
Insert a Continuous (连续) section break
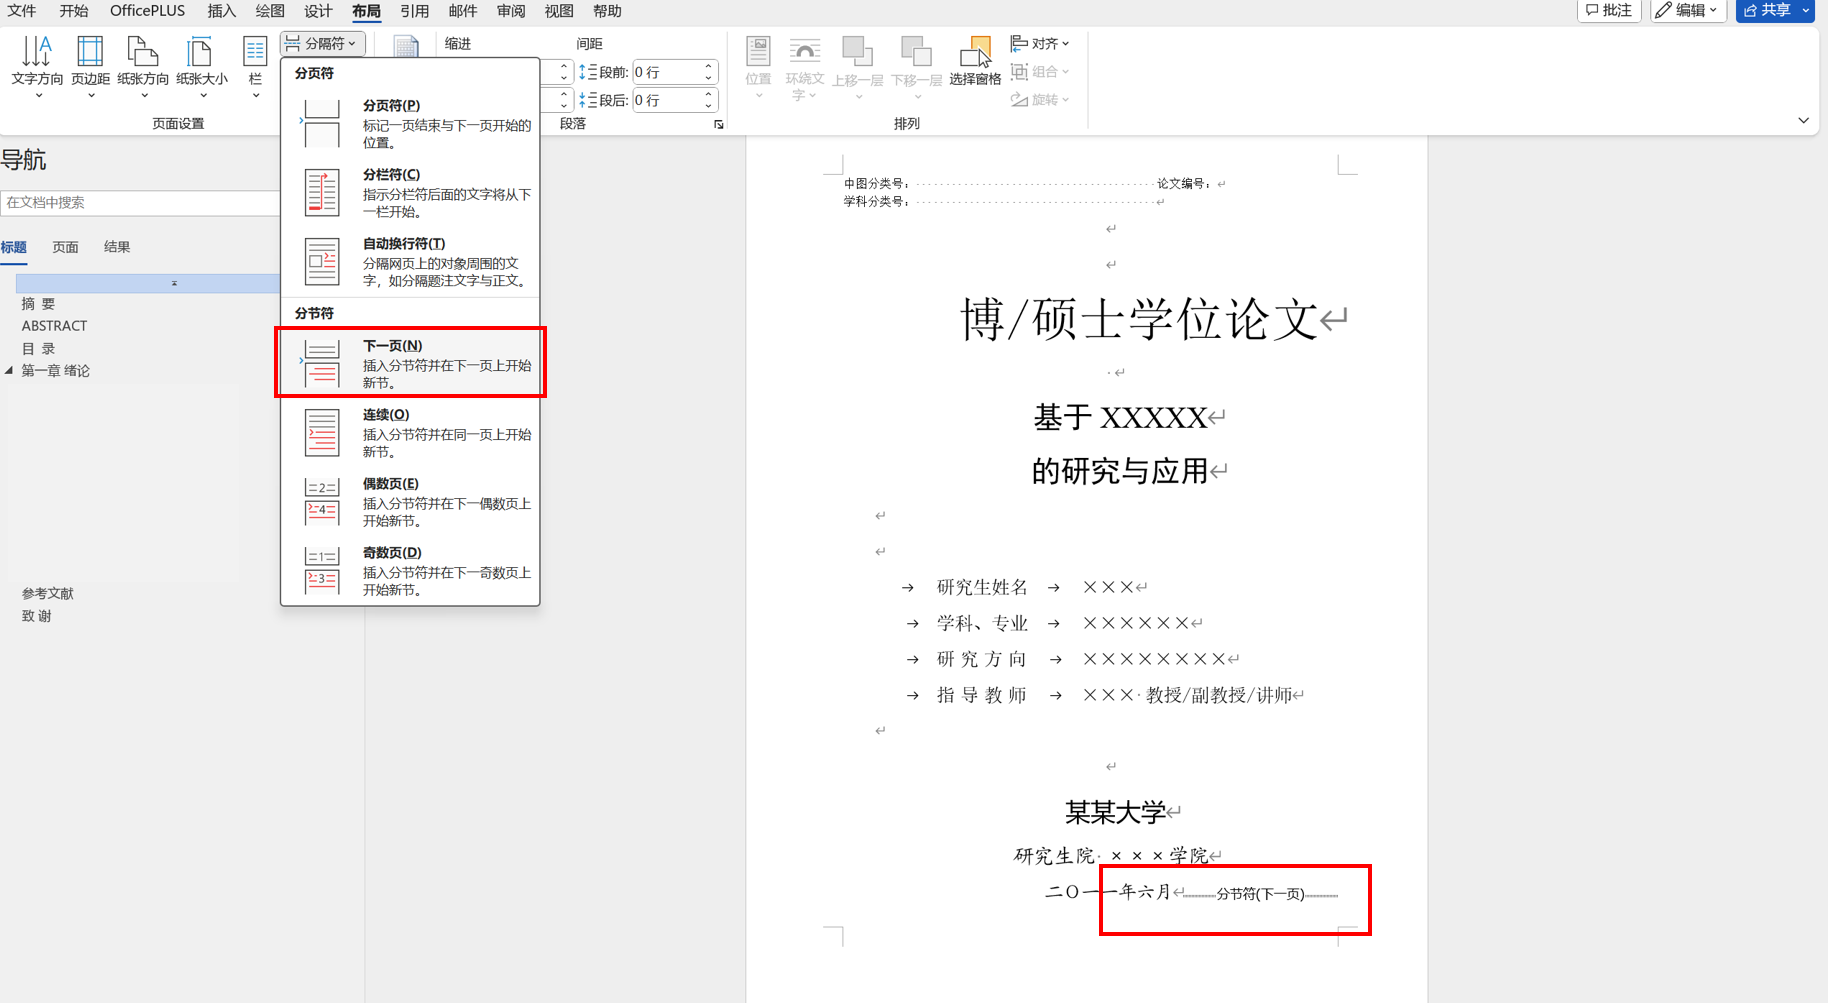pyautogui.click(x=410, y=432)
